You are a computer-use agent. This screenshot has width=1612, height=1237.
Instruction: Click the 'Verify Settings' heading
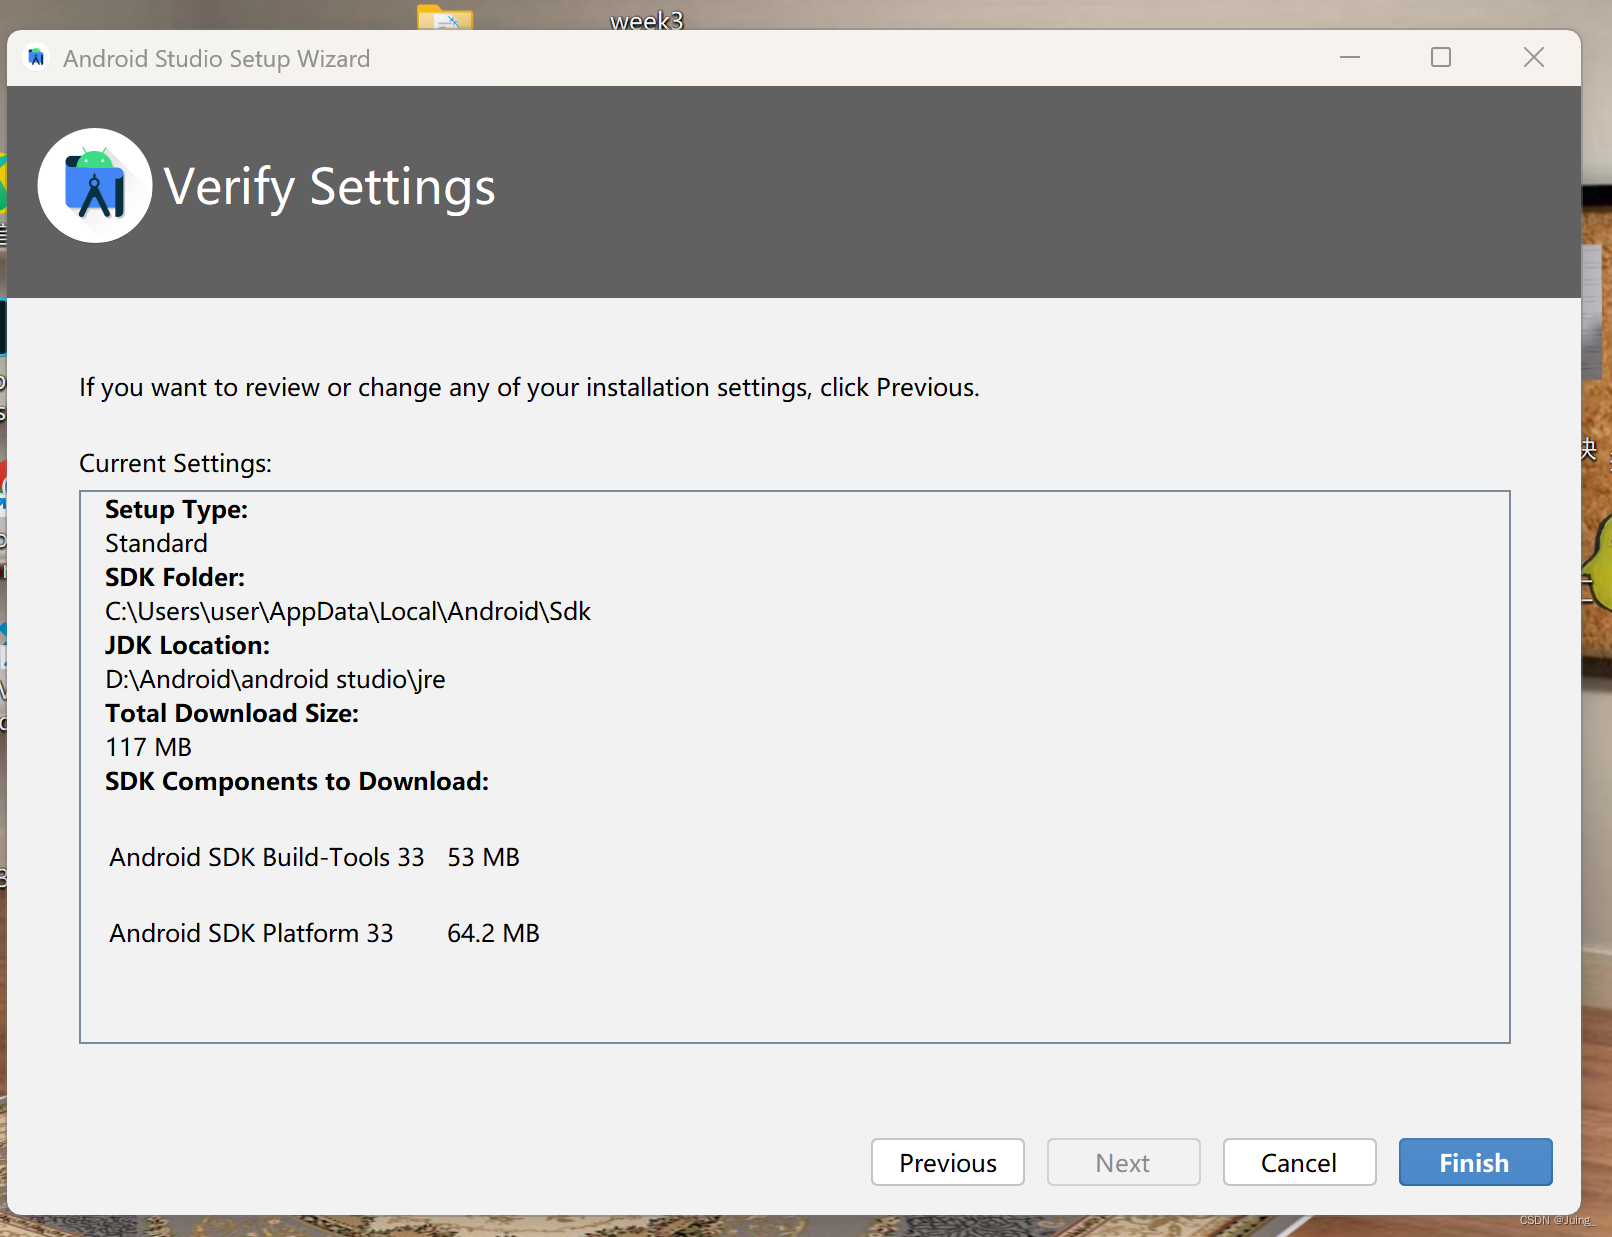pyautogui.click(x=329, y=187)
